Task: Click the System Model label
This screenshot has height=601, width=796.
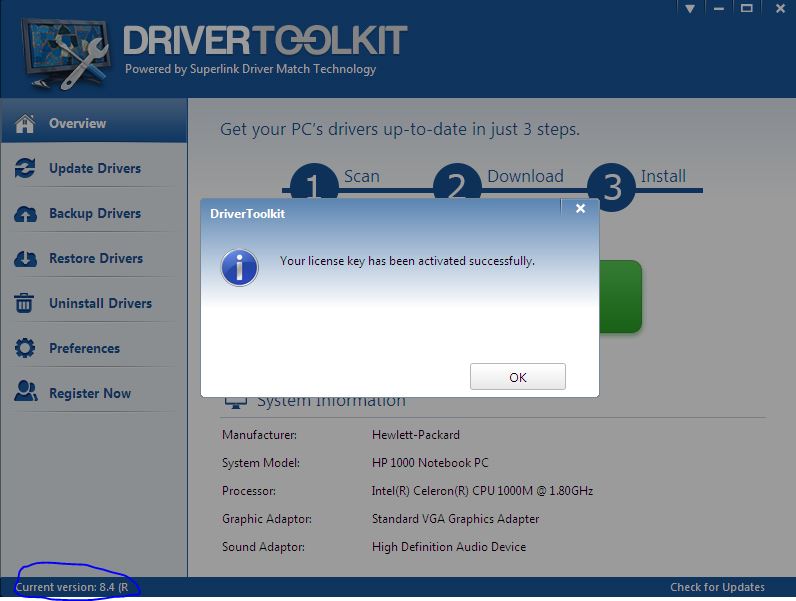Action: 261,462
